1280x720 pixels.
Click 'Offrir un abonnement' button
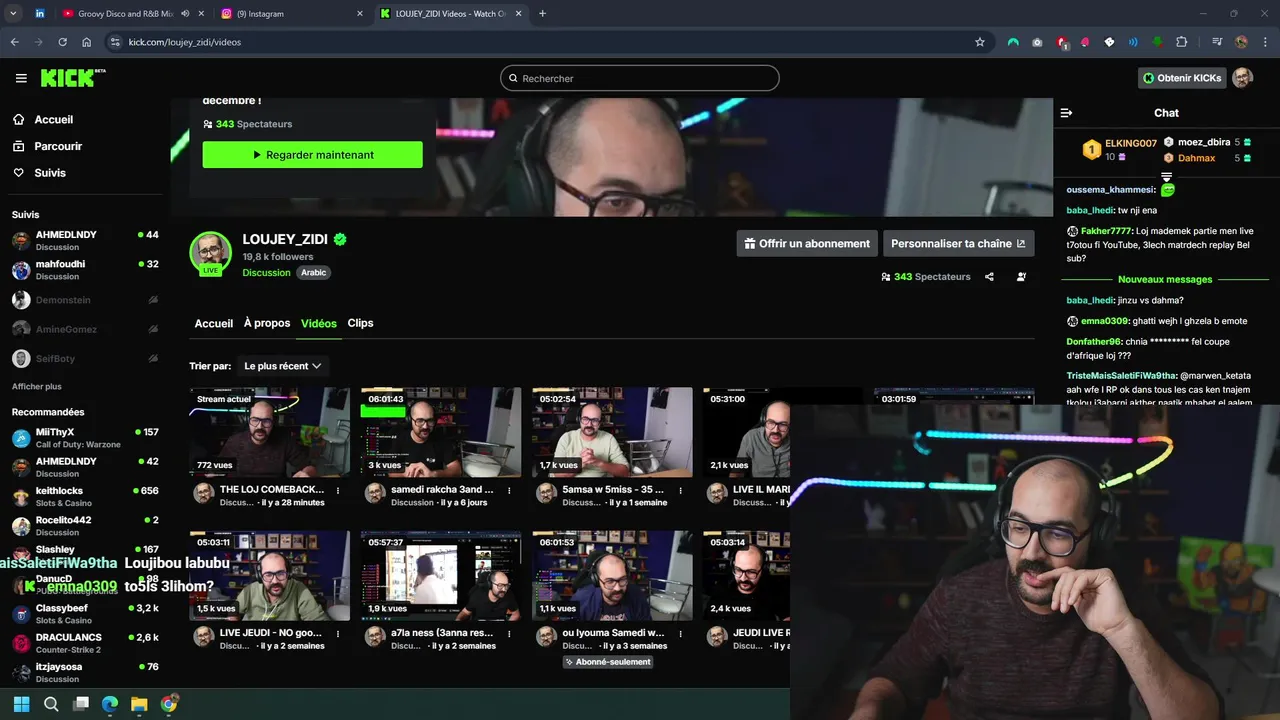click(x=807, y=243)
